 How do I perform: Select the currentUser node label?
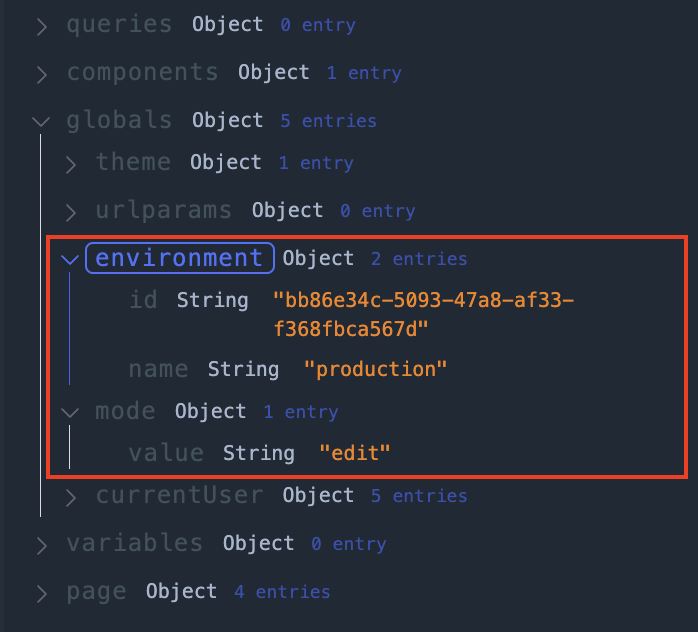coord(179,495)
